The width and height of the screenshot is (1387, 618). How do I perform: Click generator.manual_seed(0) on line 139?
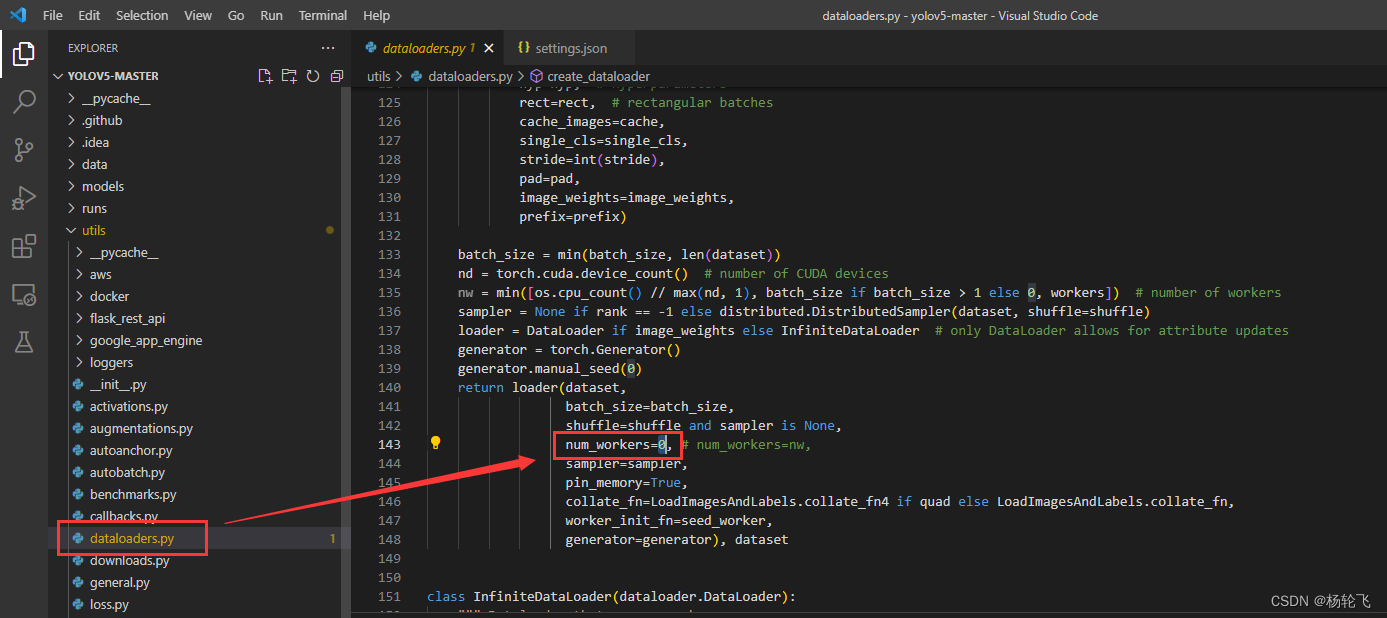tap(550, 368)
